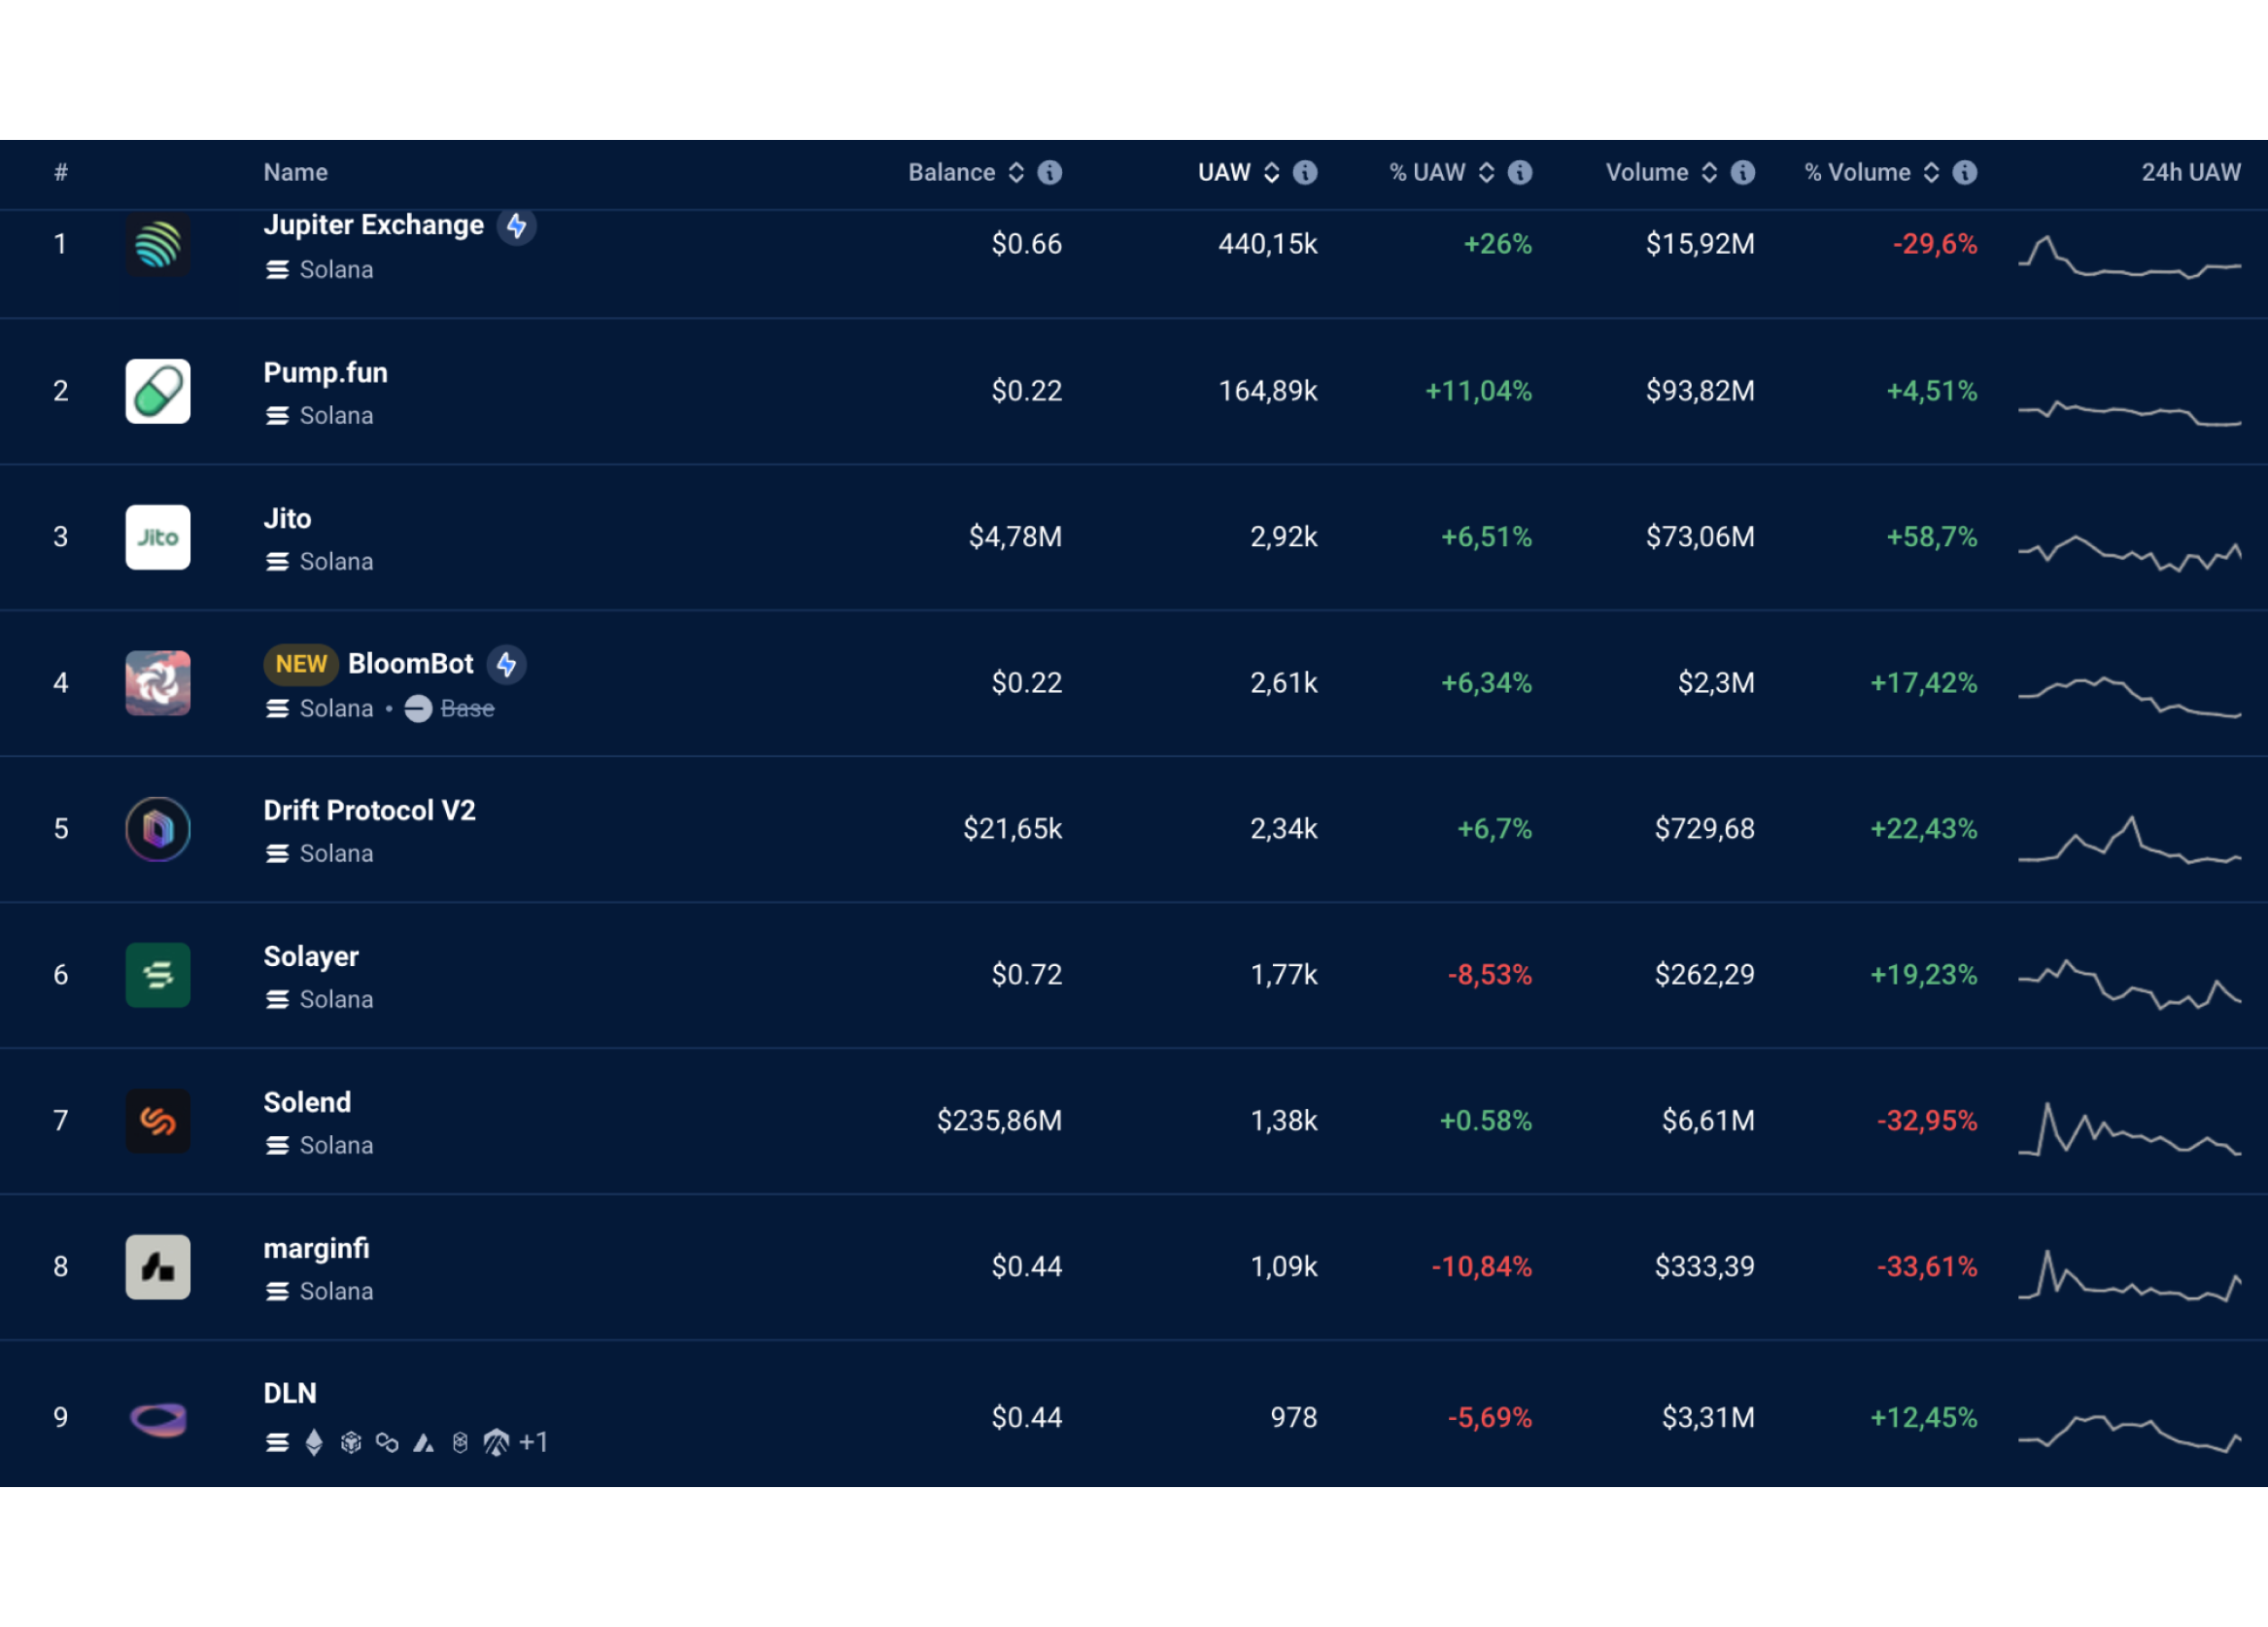Click the Solana chain icon under DLN
This screenshot has height=1627, width=2268.
coord(277,1442)
